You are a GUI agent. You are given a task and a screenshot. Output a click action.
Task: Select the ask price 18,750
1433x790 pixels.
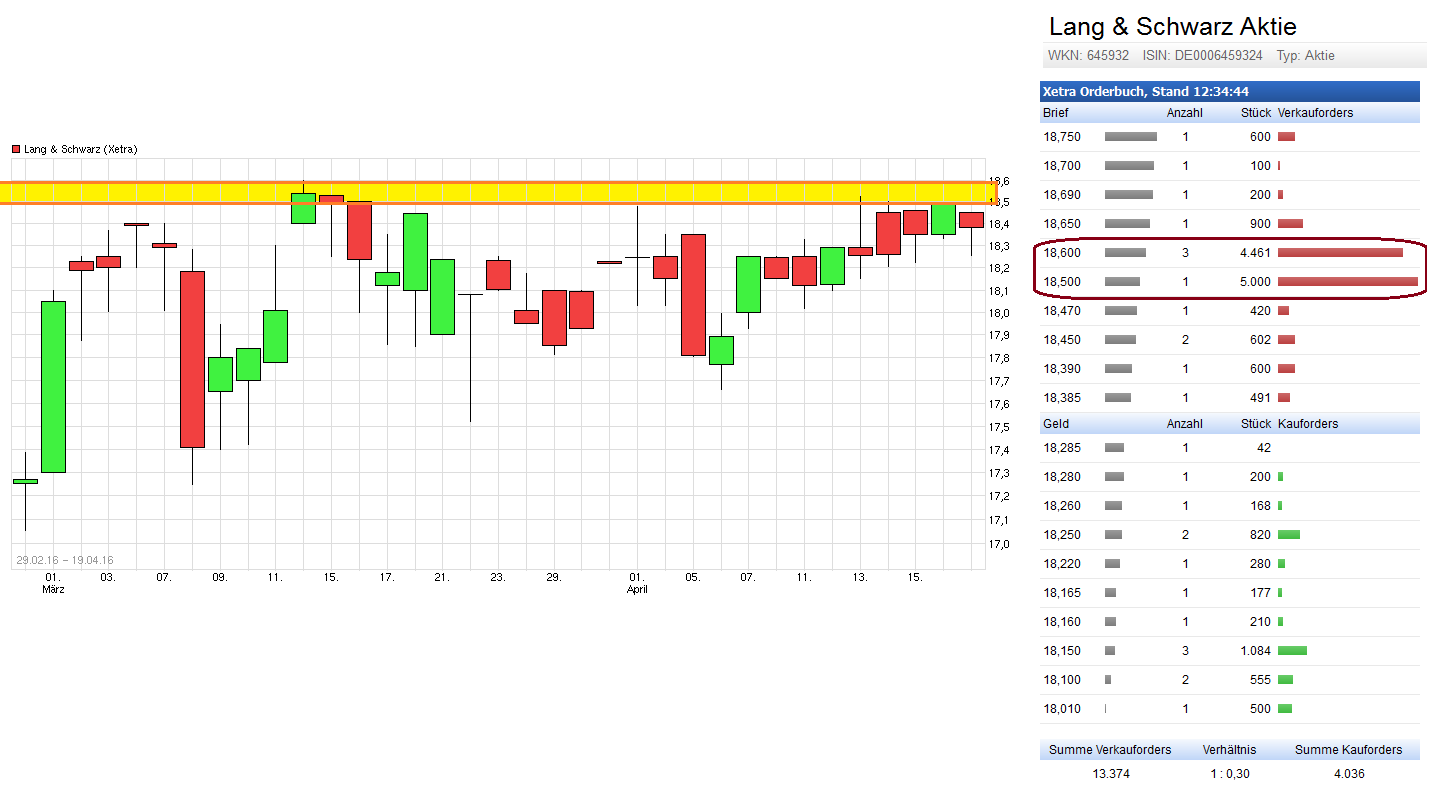(x=1062, y=137)
